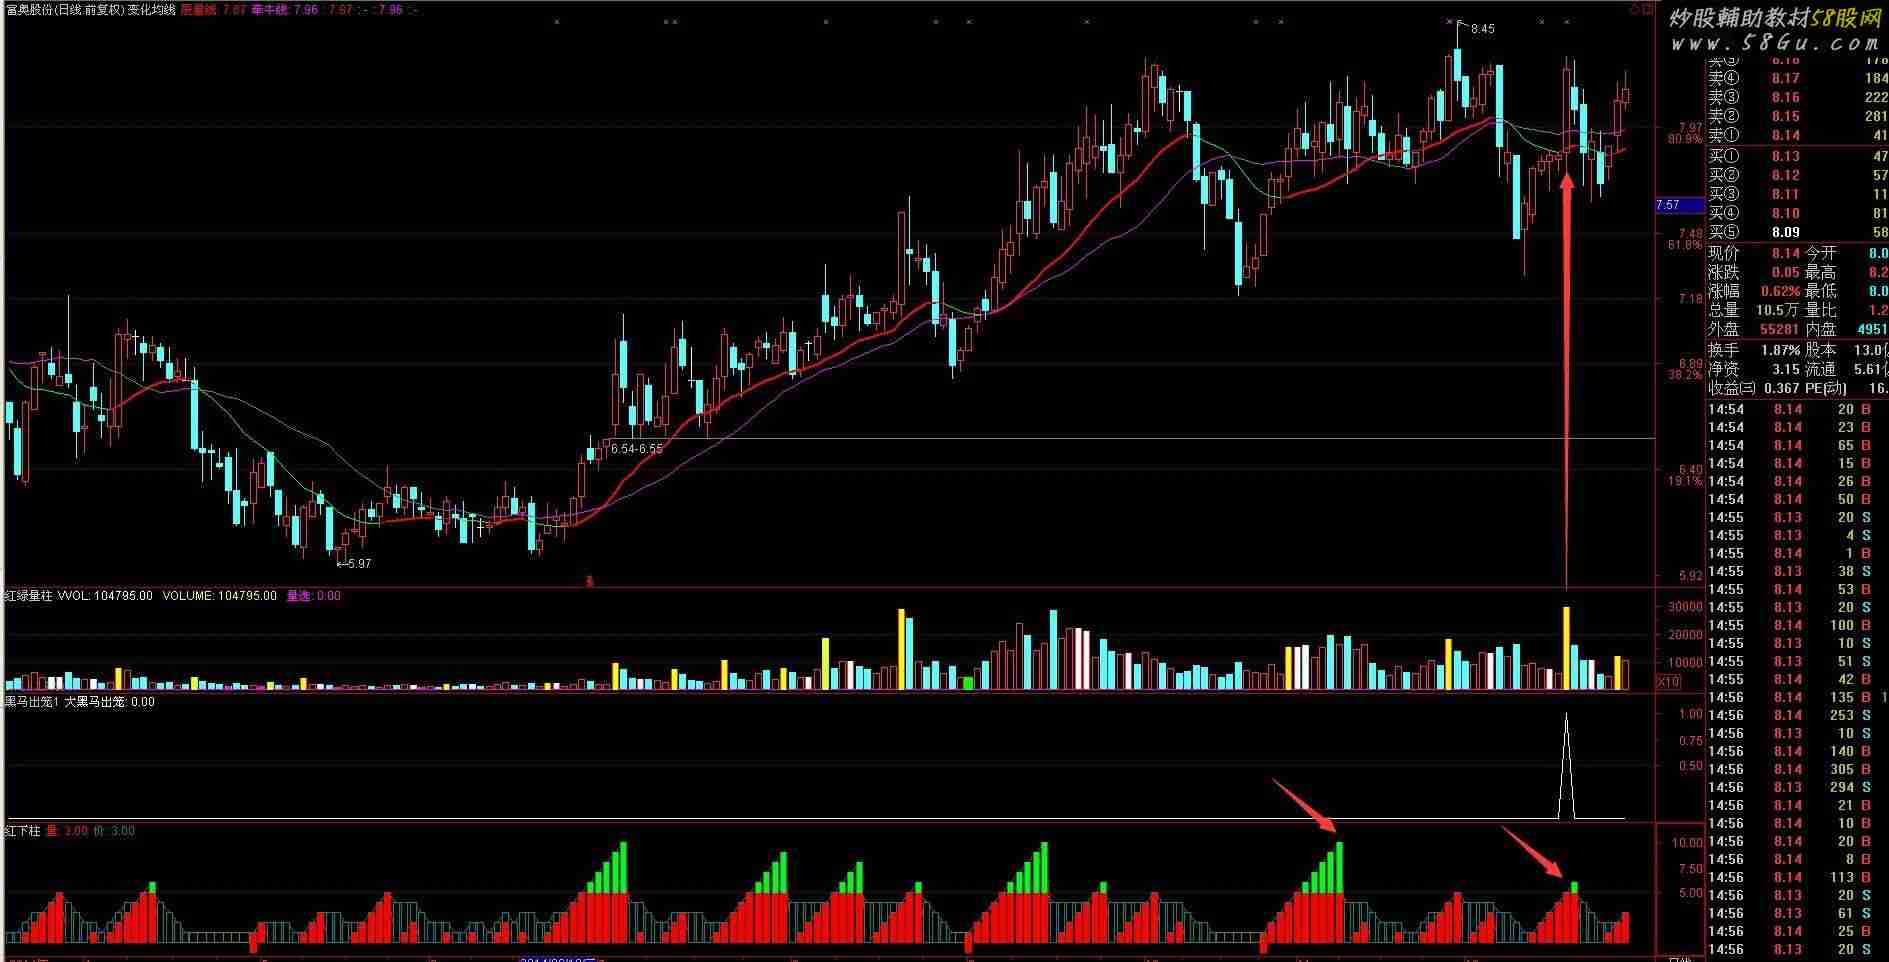Viewport: 1889px width, 962px height.
Task: Click the 19.1% retracement level label
Action: 1685,481
